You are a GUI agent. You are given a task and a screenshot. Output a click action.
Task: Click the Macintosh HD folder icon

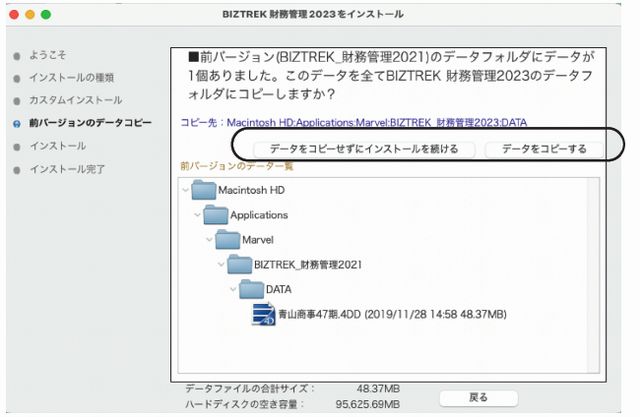click(x=203, y=190)
